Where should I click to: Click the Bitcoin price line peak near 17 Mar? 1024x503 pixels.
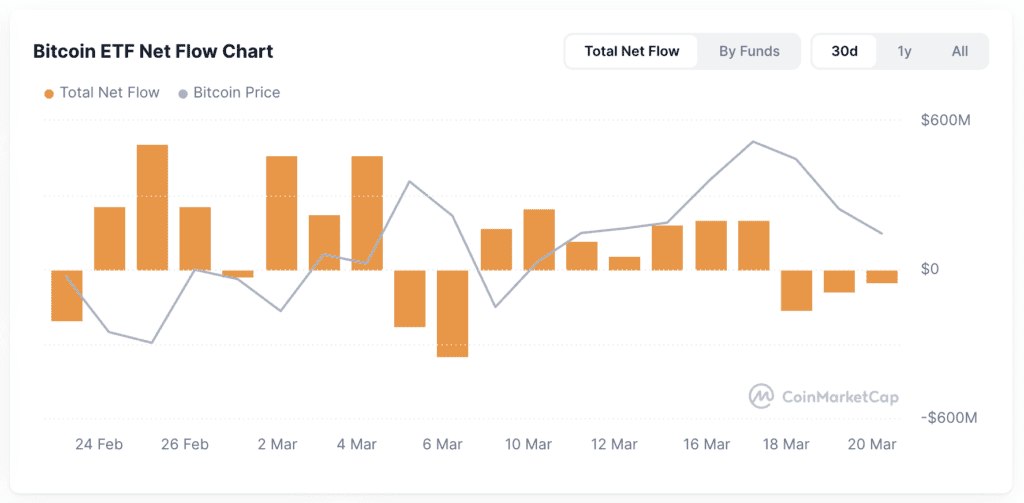754,141
